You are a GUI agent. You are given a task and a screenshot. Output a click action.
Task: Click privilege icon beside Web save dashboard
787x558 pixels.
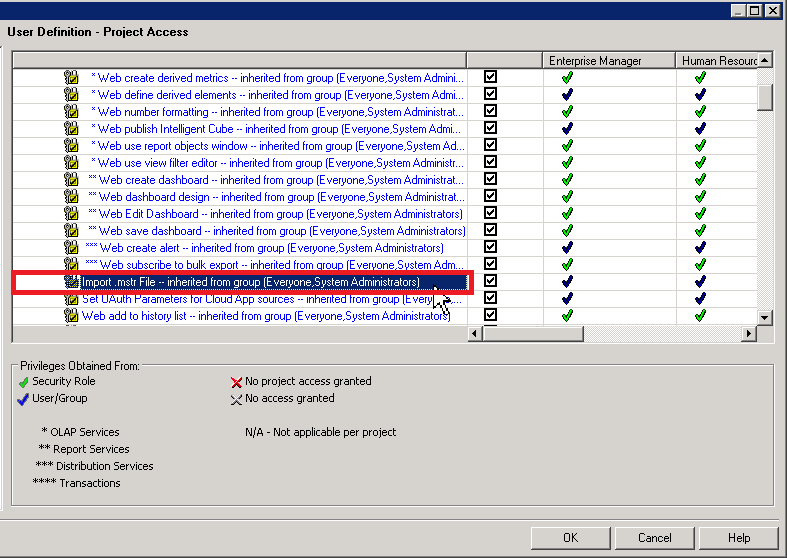pyautogui.click(x=71, y=231)
